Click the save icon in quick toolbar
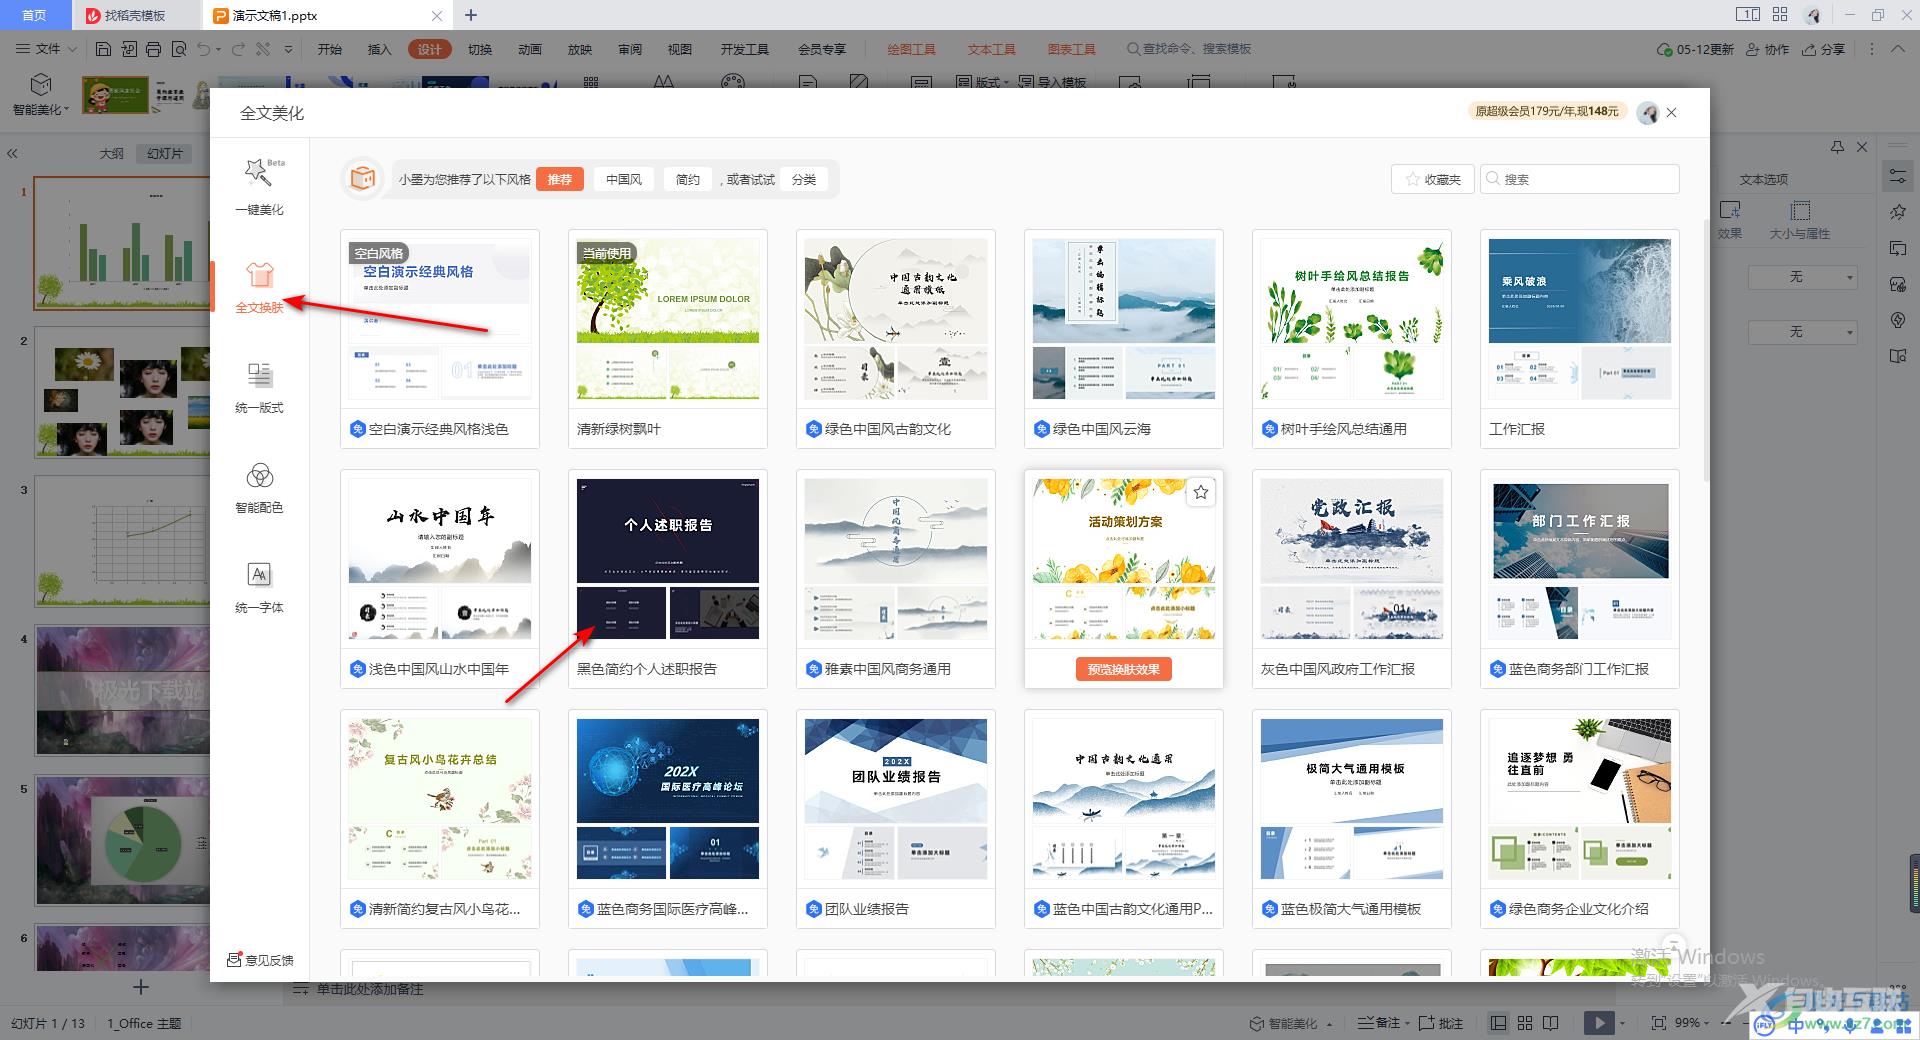 [x=103, y=49]
